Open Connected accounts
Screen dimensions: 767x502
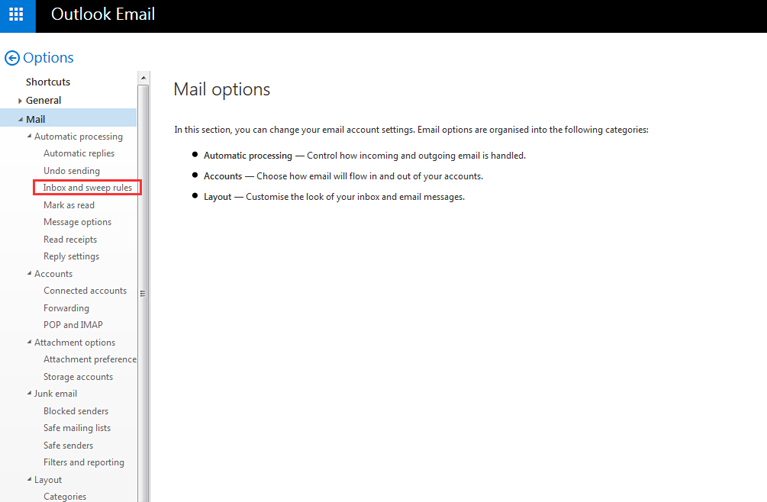85,291
